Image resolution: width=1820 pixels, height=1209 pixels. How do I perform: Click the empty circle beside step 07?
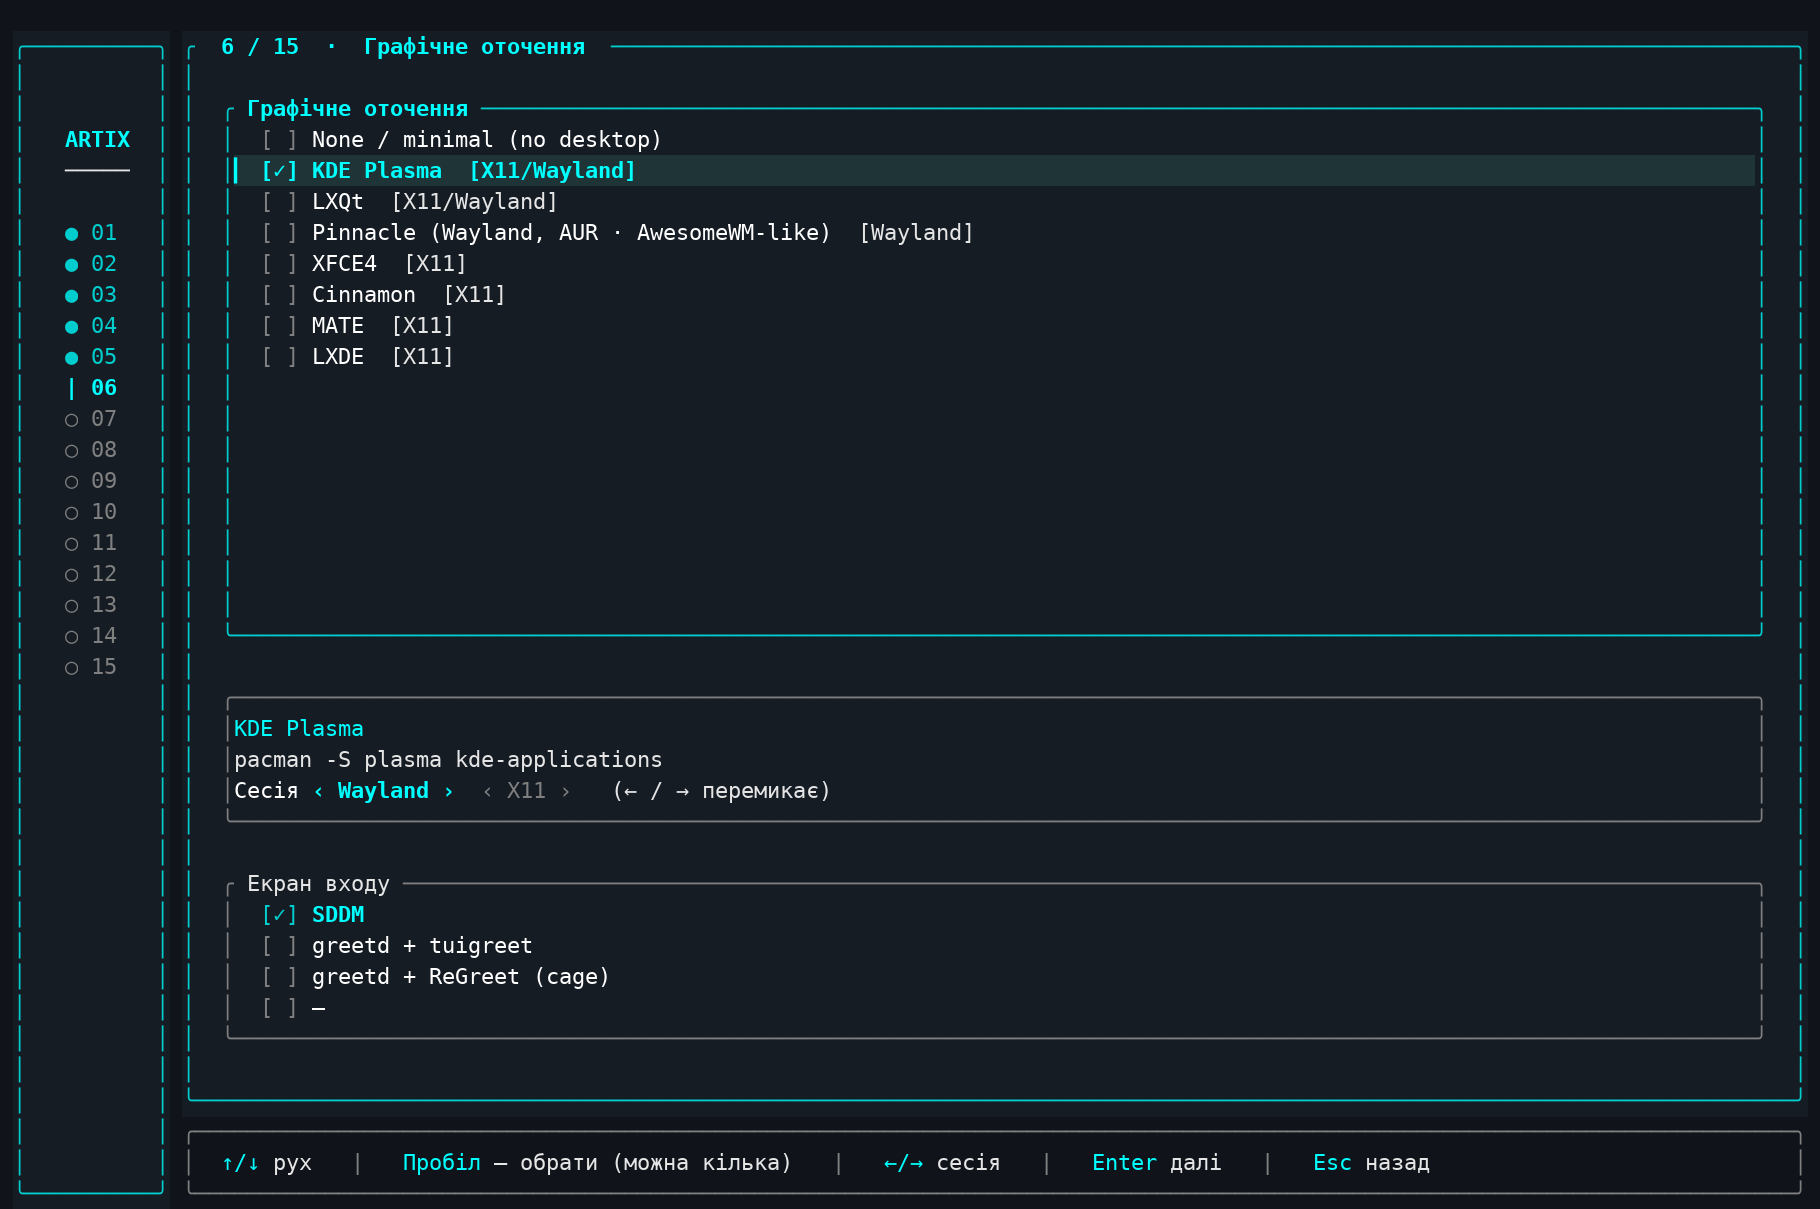point(71,420)
